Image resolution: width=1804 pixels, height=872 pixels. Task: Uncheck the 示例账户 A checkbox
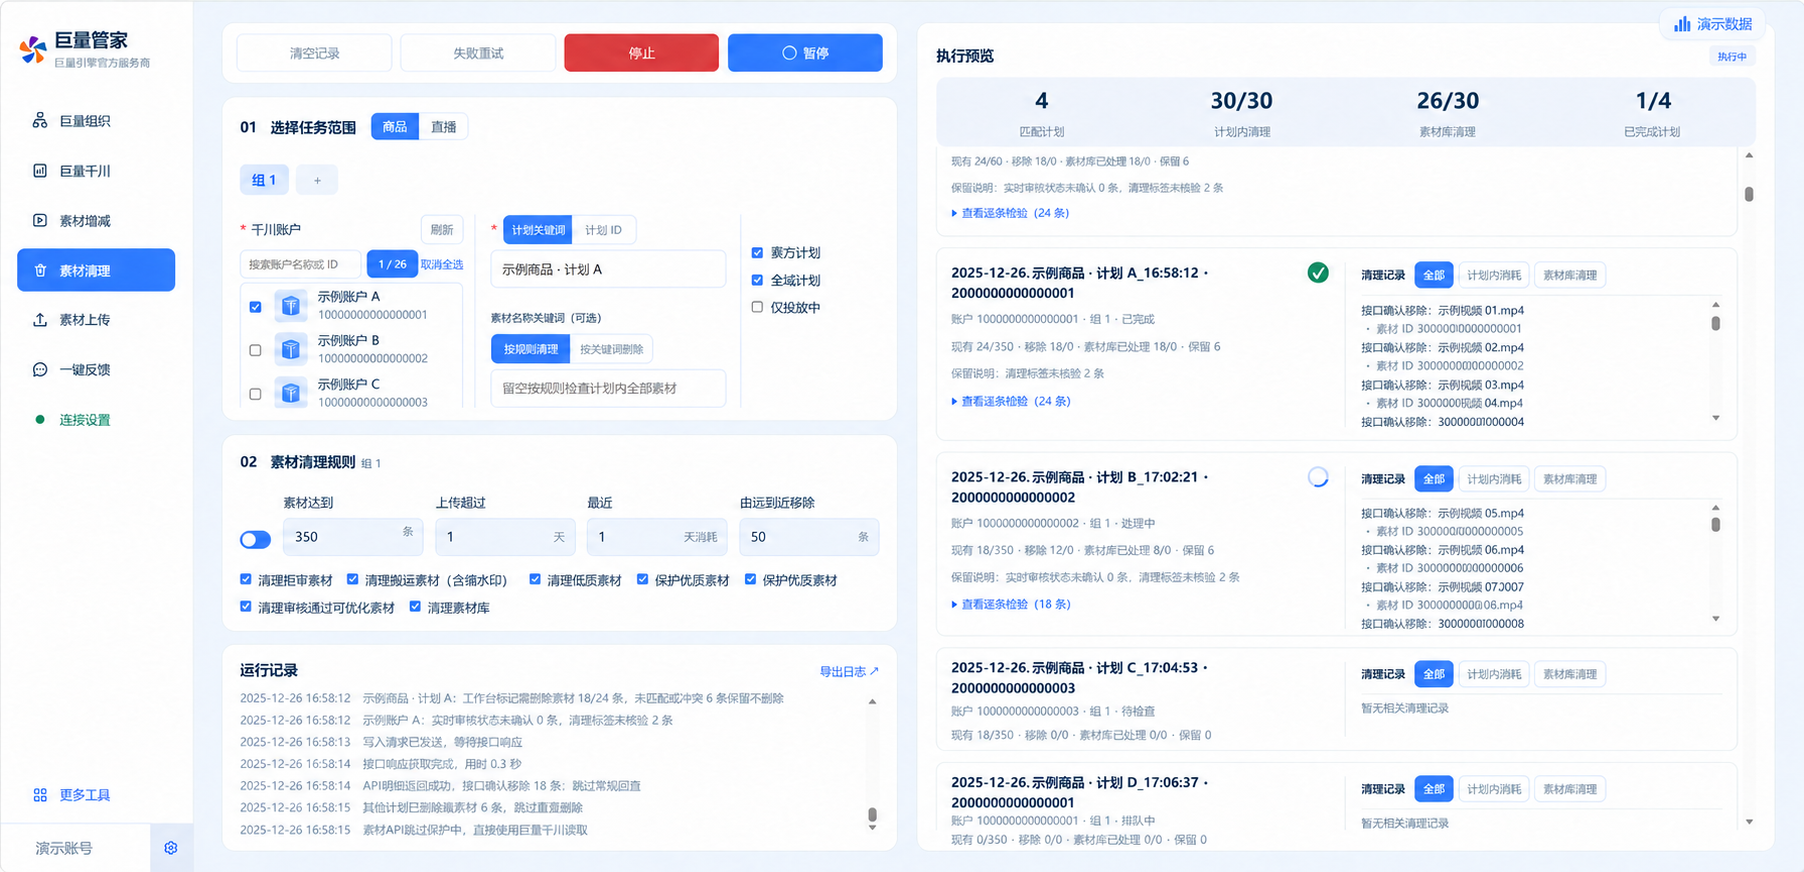(255, 307)
